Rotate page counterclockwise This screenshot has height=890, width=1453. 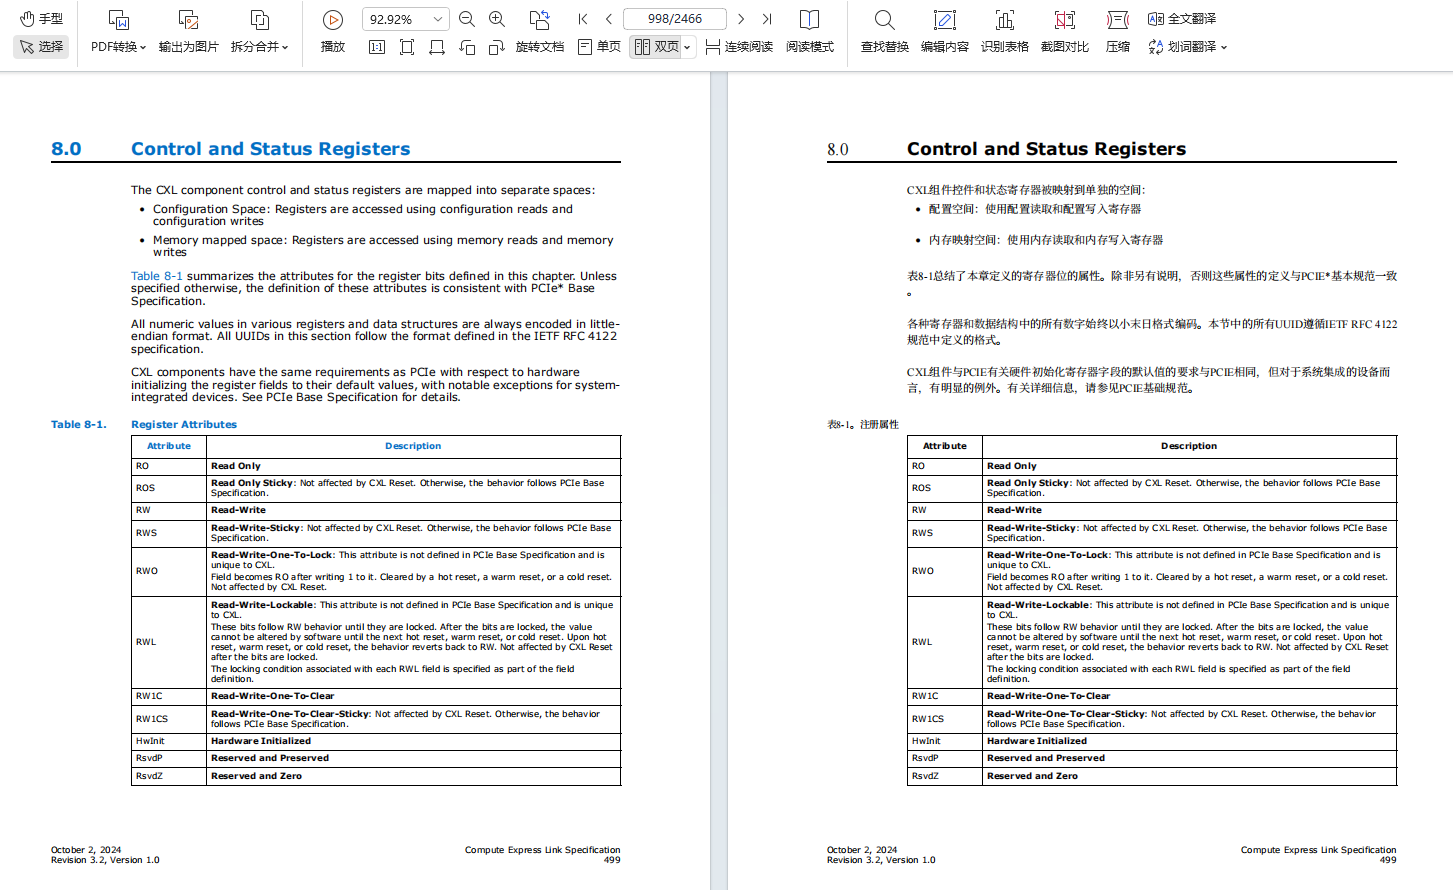467,47
